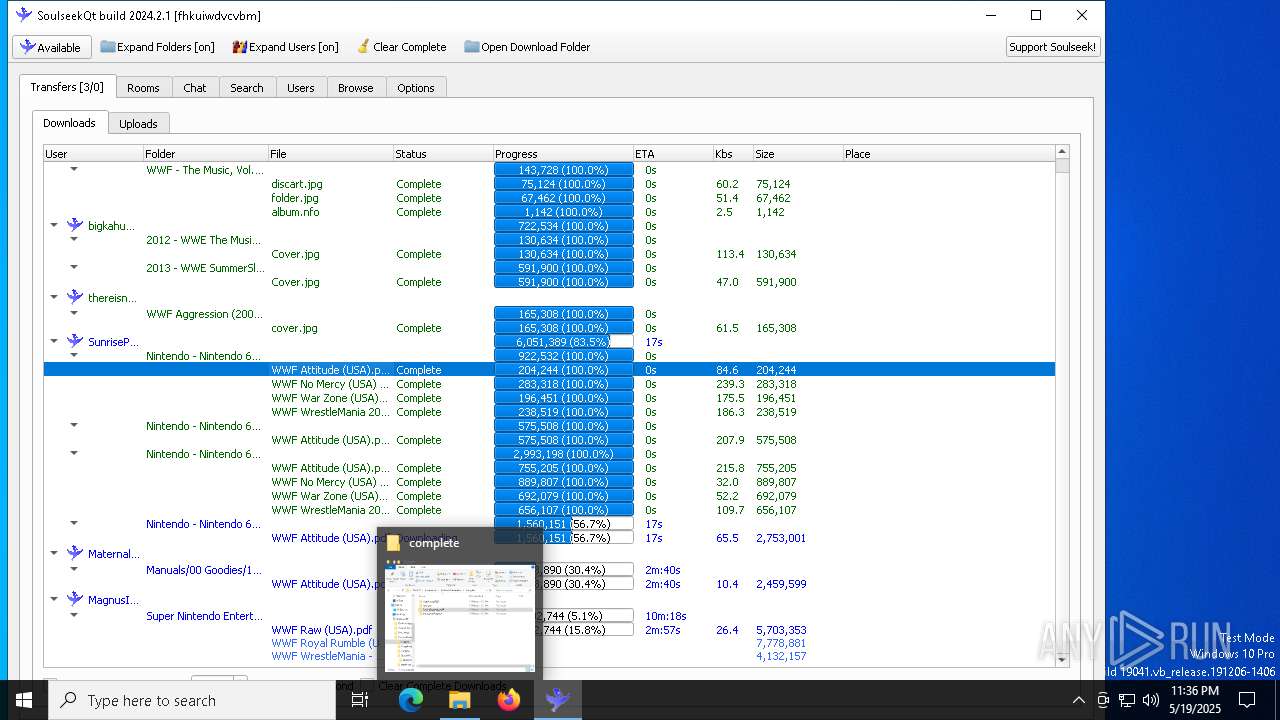Viewport: 1280px width, 720px height.
Task: Sort by the Progress column header
Action: tap(563, 154)
